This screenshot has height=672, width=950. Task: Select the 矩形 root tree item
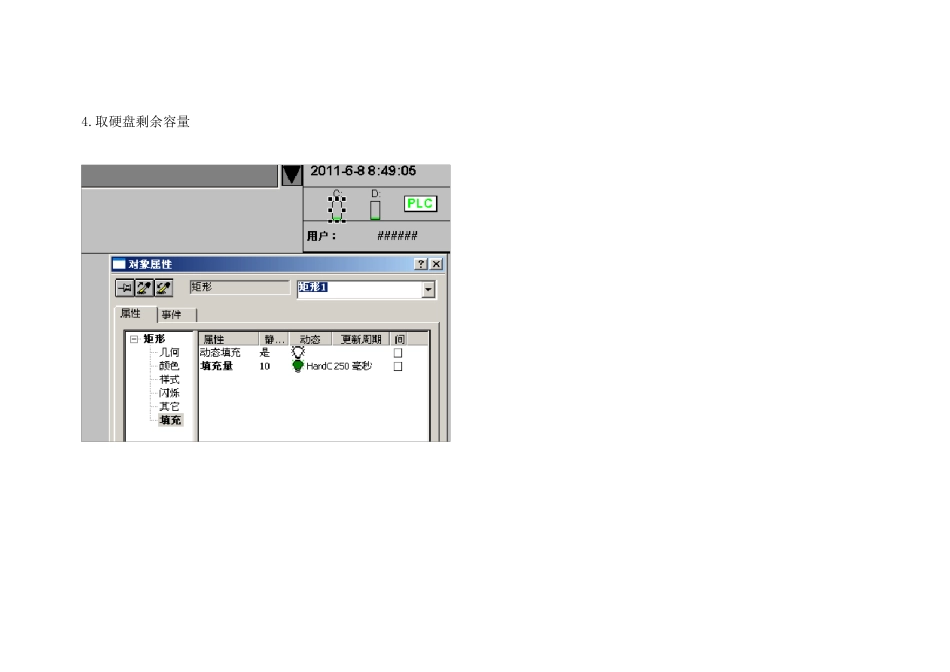[x=154, y=339]
